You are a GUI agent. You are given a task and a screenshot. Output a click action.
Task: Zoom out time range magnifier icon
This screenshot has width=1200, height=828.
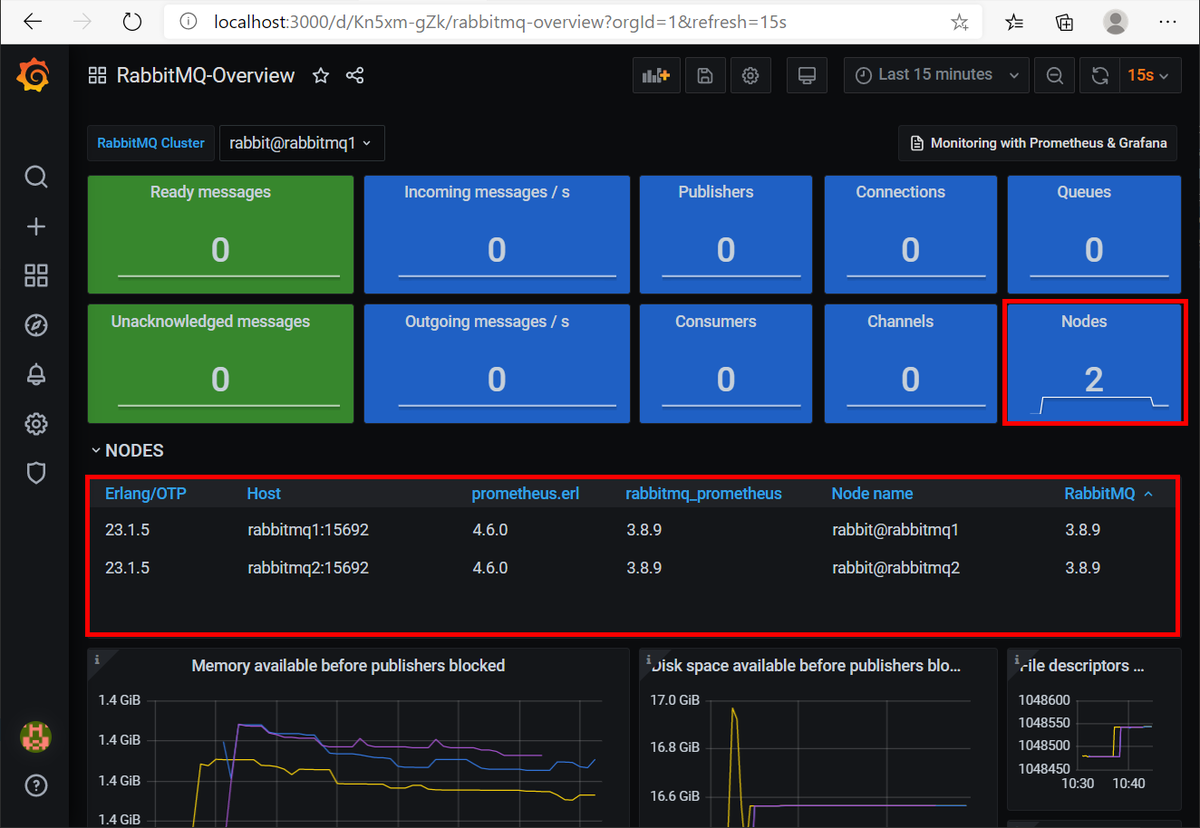pyautogui.click(x=1054, y=75)
